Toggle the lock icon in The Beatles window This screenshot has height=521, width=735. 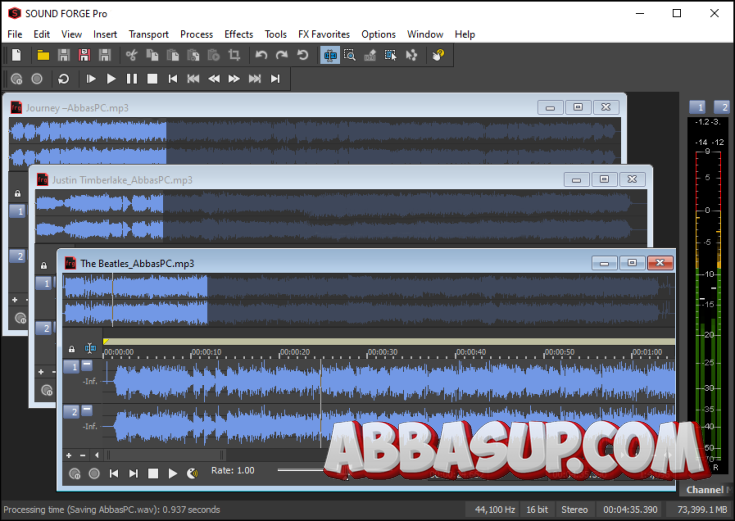point(71,349)
